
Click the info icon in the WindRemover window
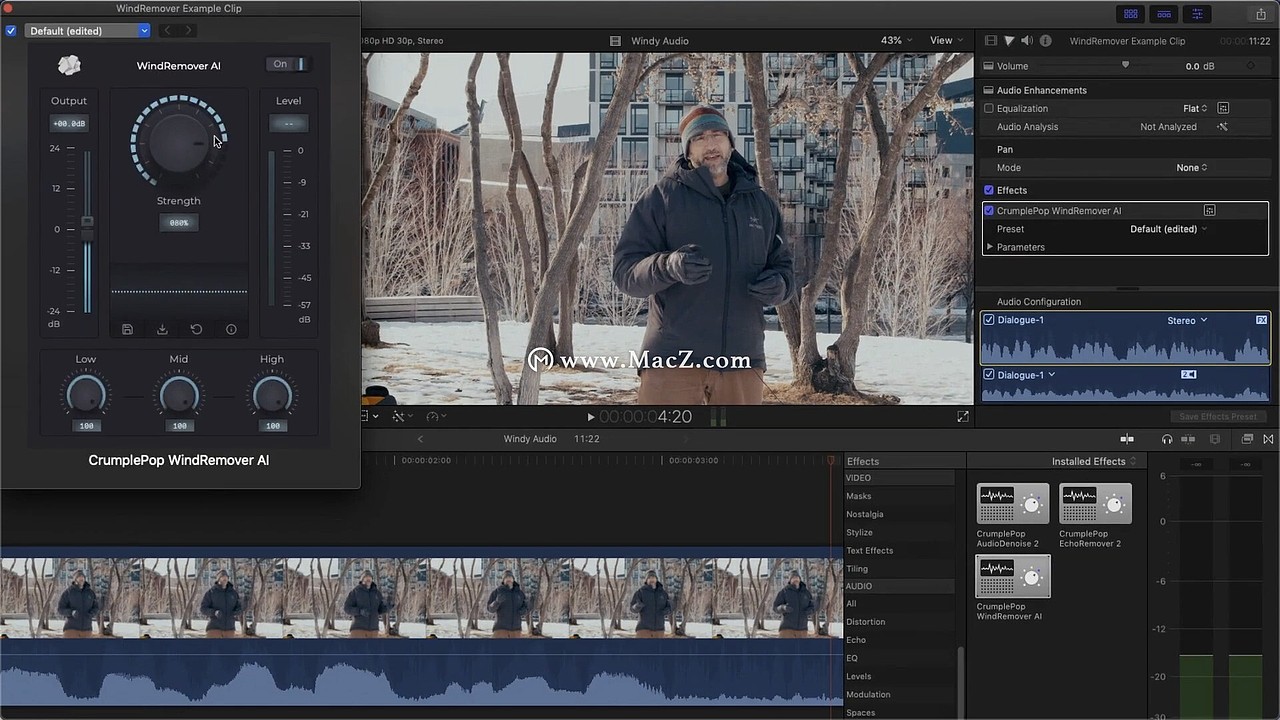pos(230,329)
